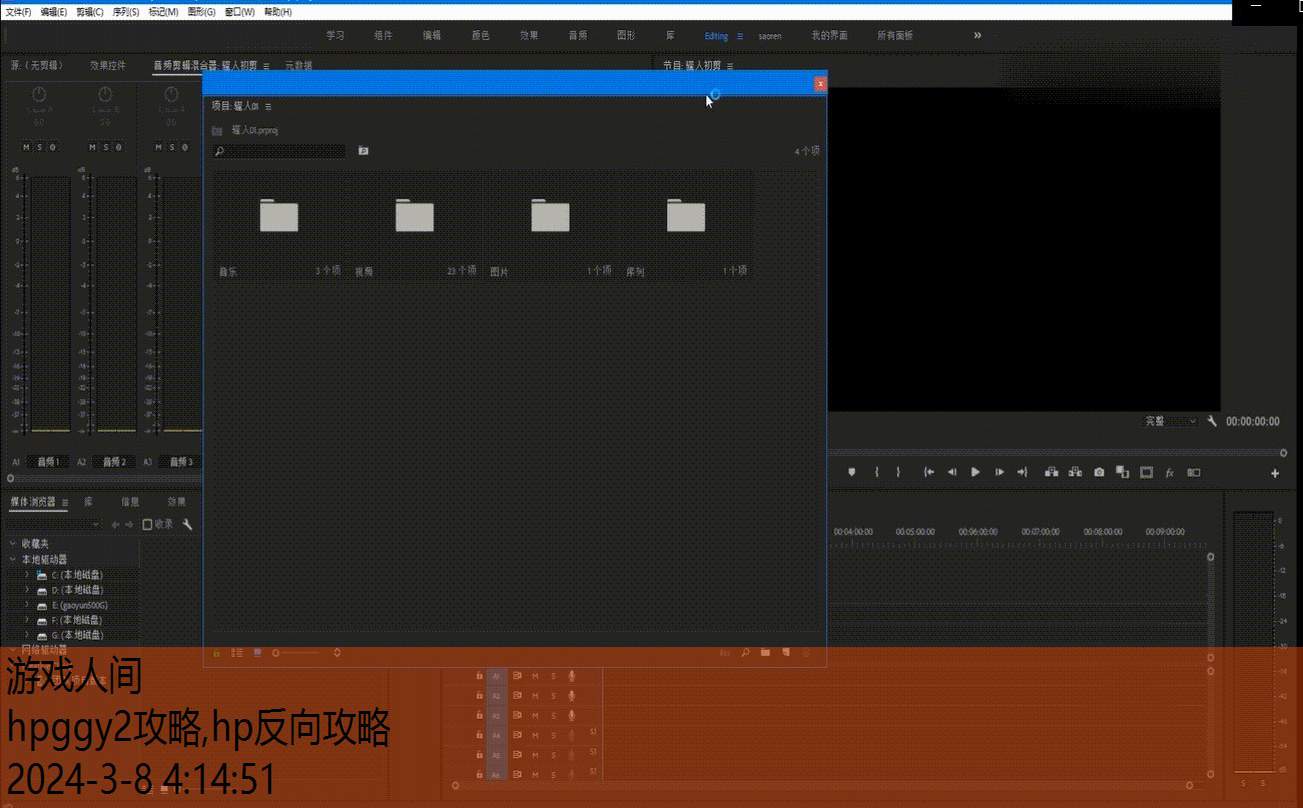Arm recording on first mixer track
This screenshot has height=808, width=1303.
(x=51, y=147)
